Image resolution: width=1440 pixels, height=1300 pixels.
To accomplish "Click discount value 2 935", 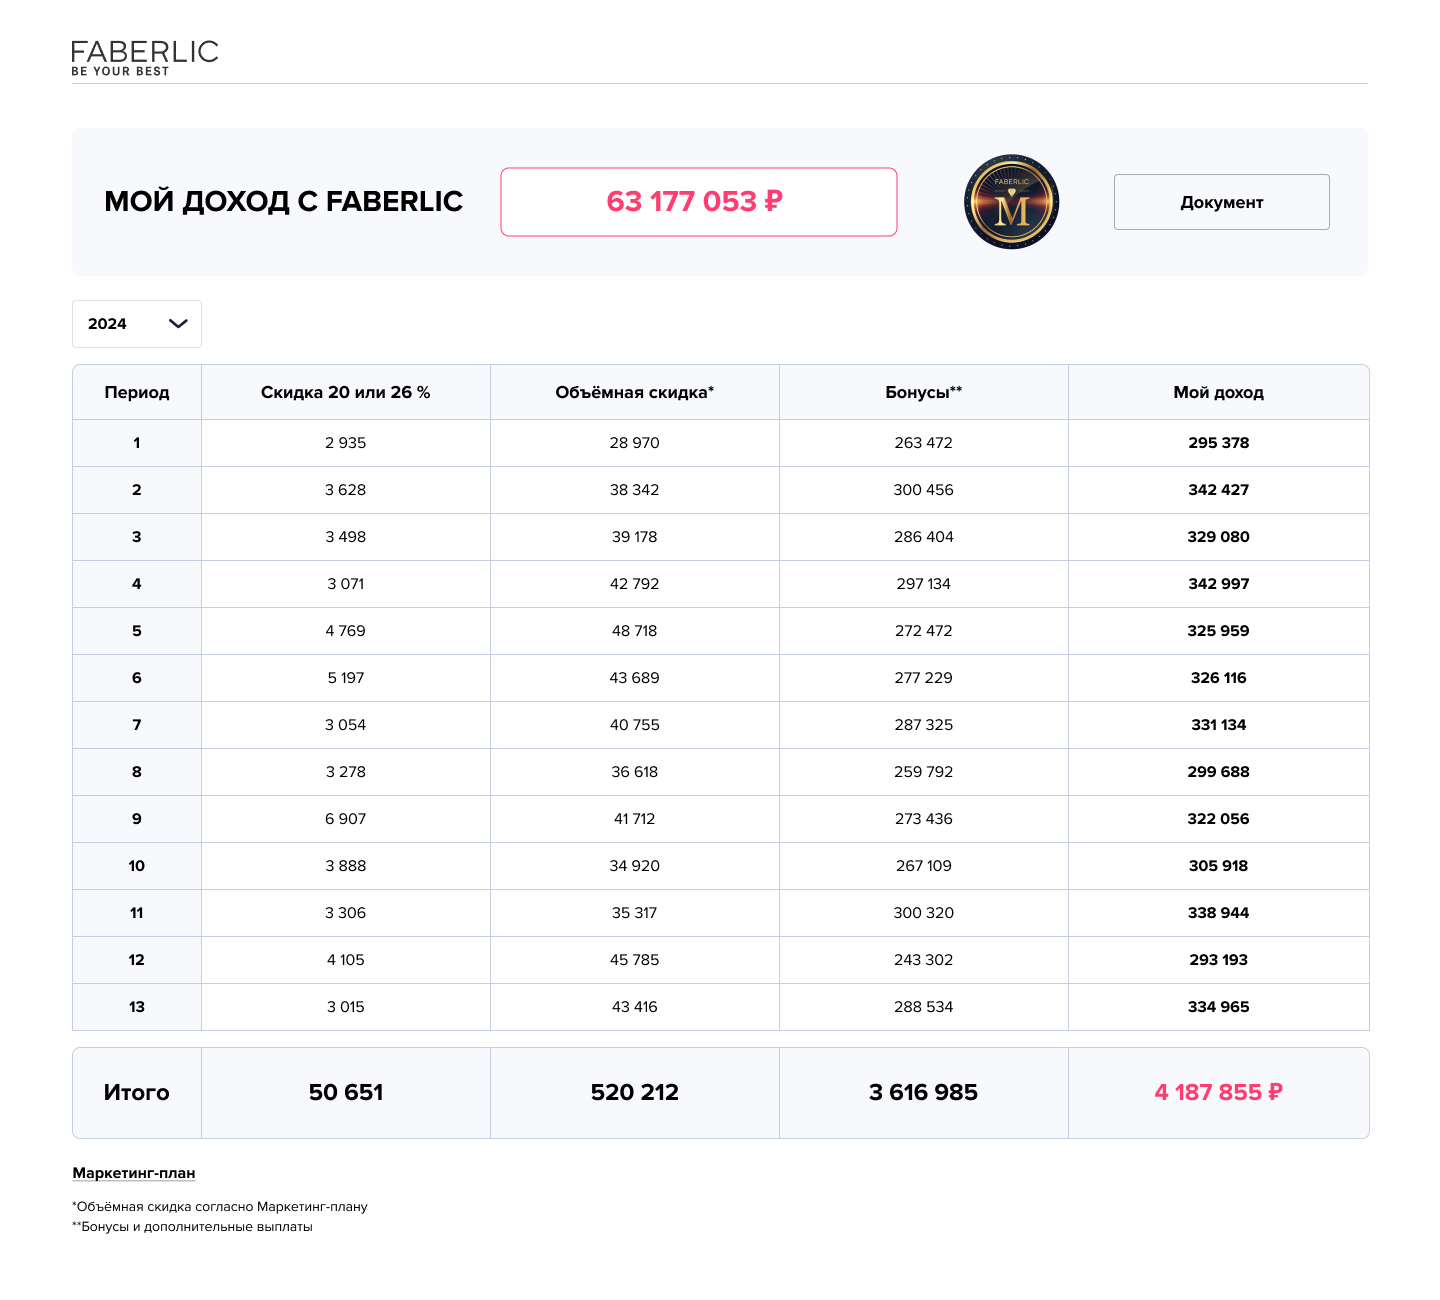I will click(x=346, y=443).
